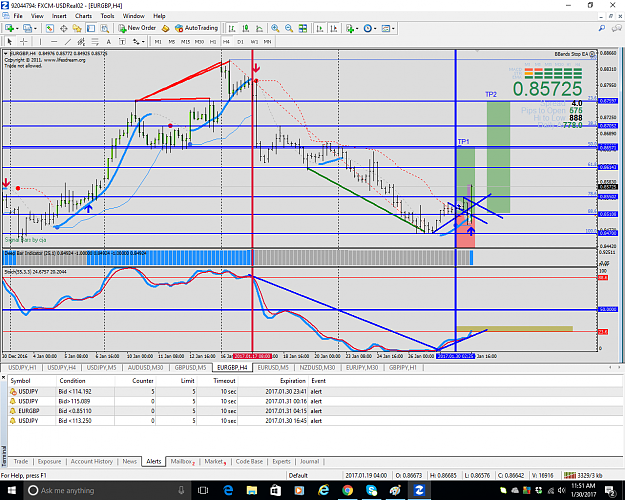625x500 pixels.
Task: Expand the New Chart dropdown arrow
Action: pyautogui.click(x=17, y=29)
